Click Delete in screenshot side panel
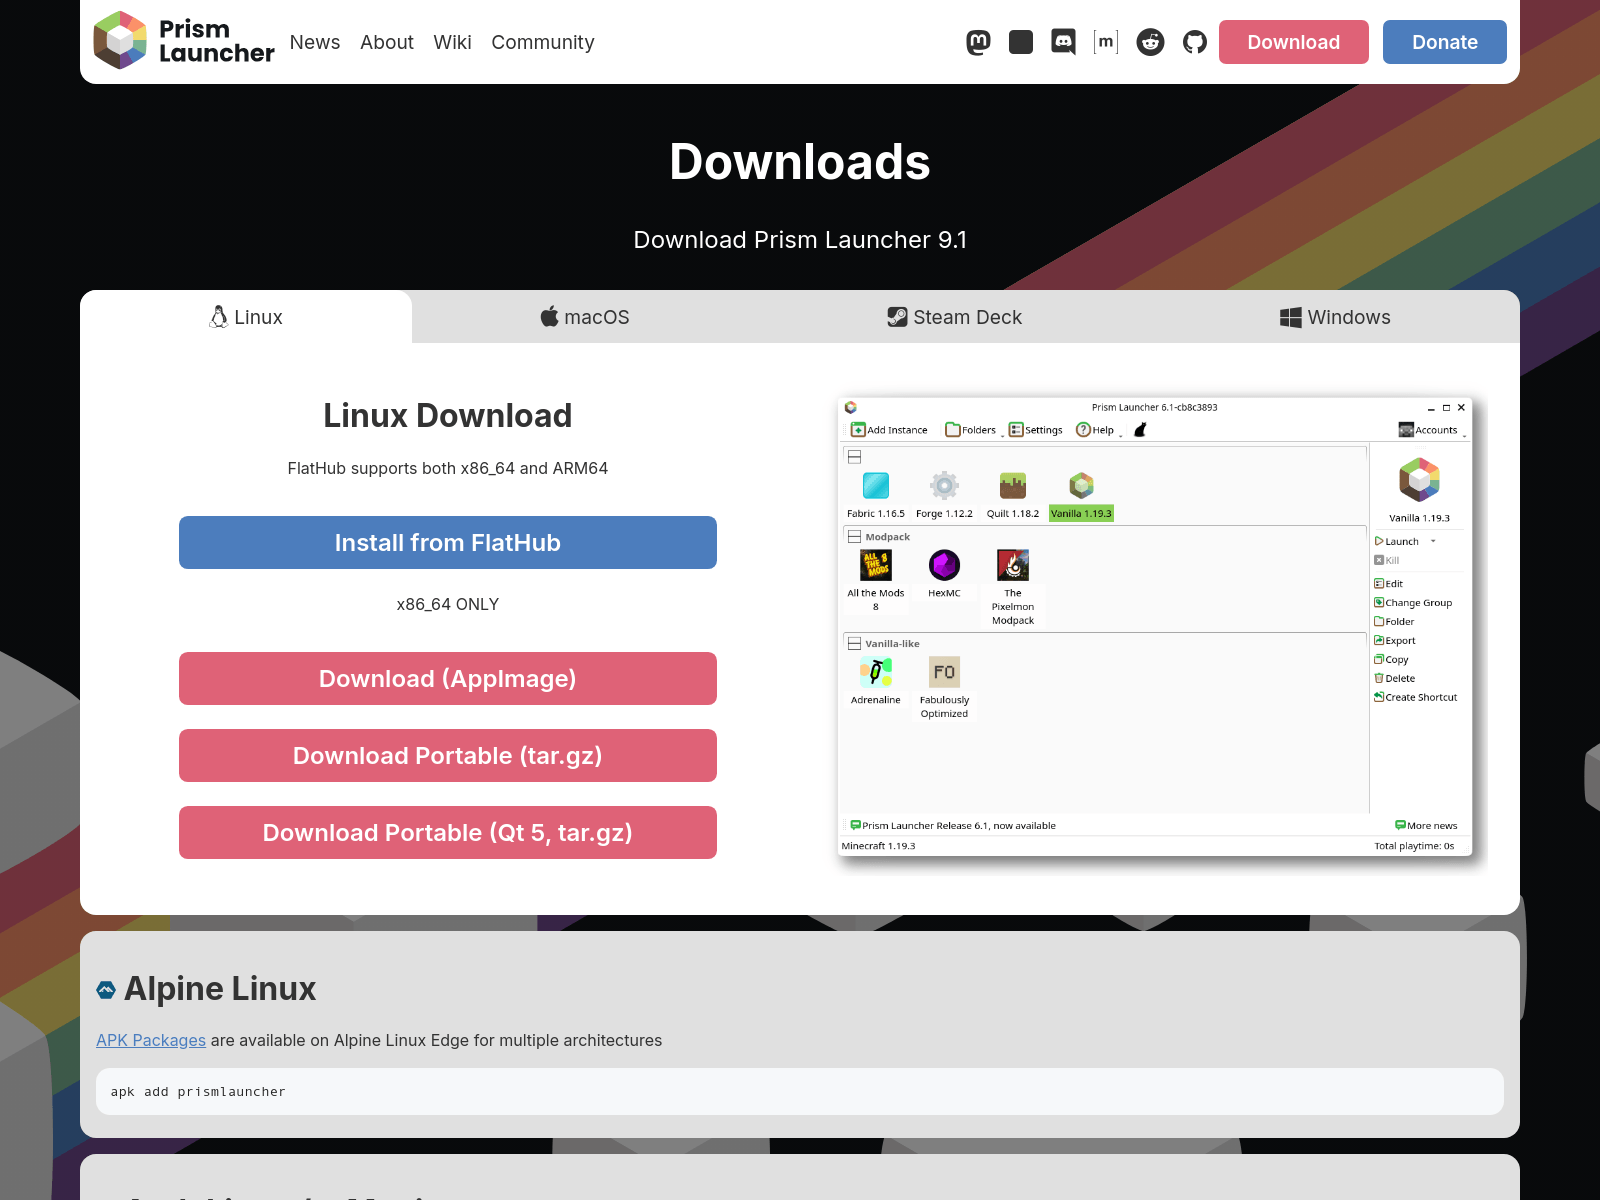The image size is (1600, 1200). 1395,678
